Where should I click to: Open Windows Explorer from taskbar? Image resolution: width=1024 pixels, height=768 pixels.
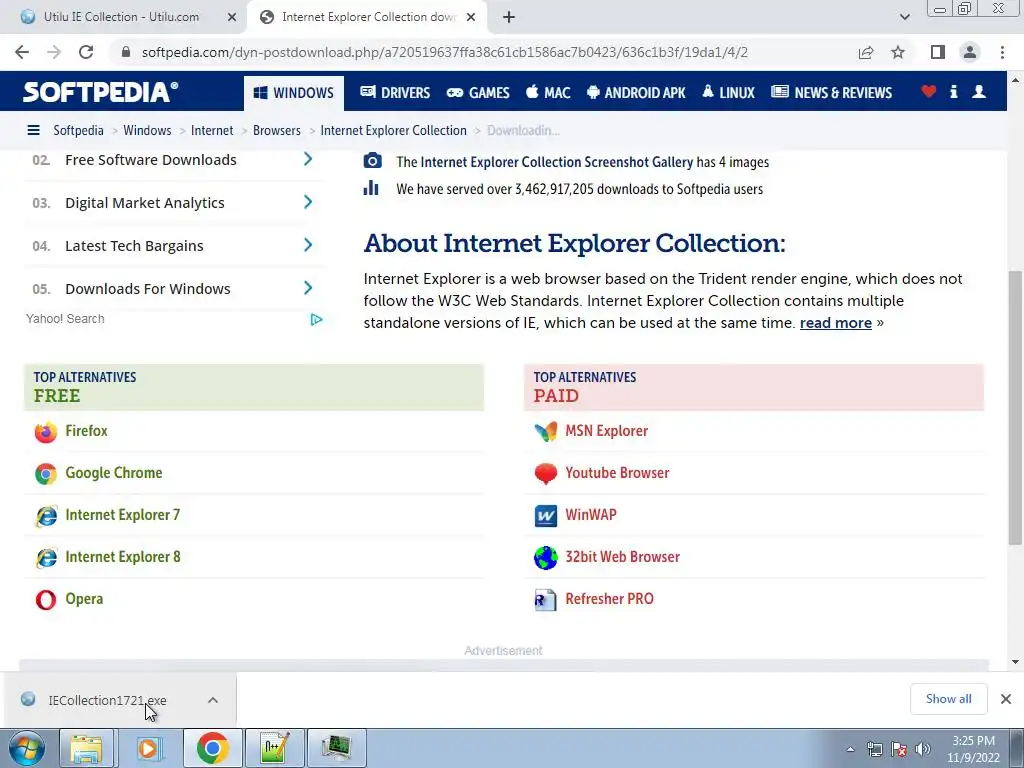click(x=86, y=748)
